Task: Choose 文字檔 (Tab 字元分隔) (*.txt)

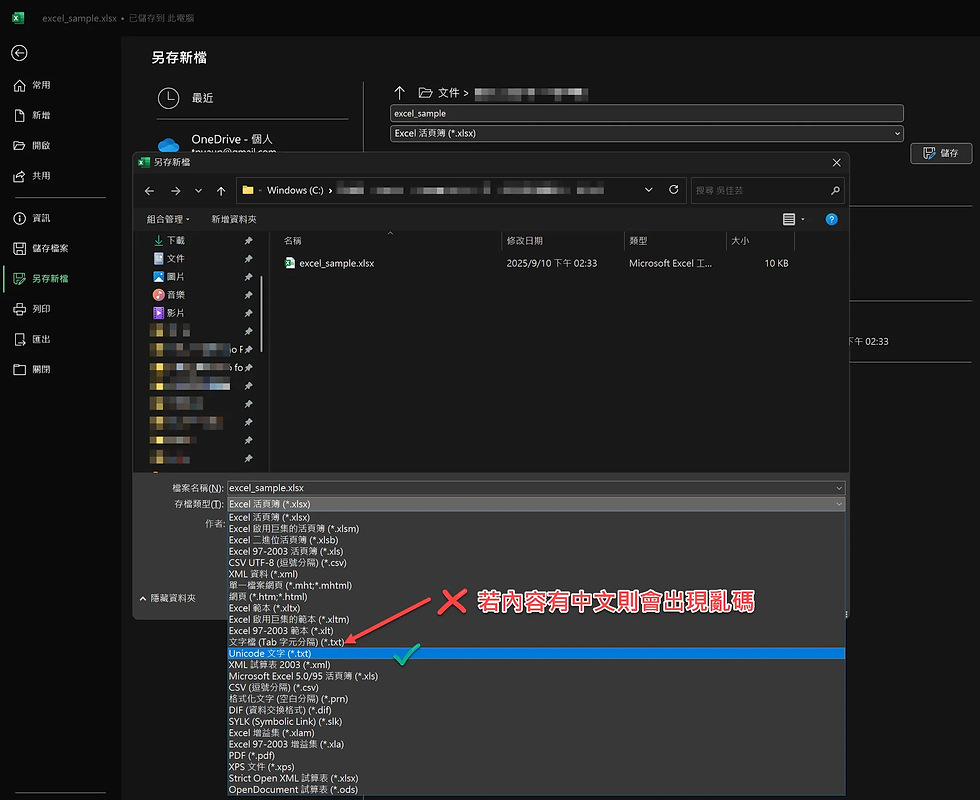Action: pos(286,642)
